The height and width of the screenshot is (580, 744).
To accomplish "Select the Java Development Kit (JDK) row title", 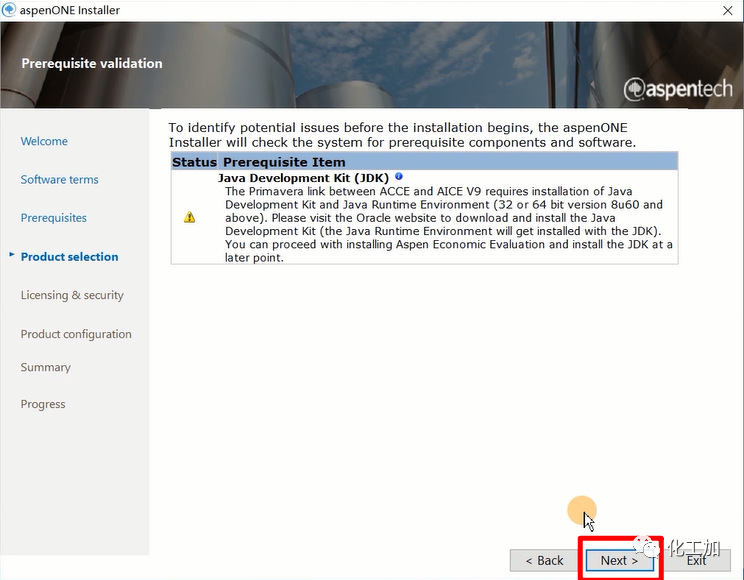I will [304, 178].
